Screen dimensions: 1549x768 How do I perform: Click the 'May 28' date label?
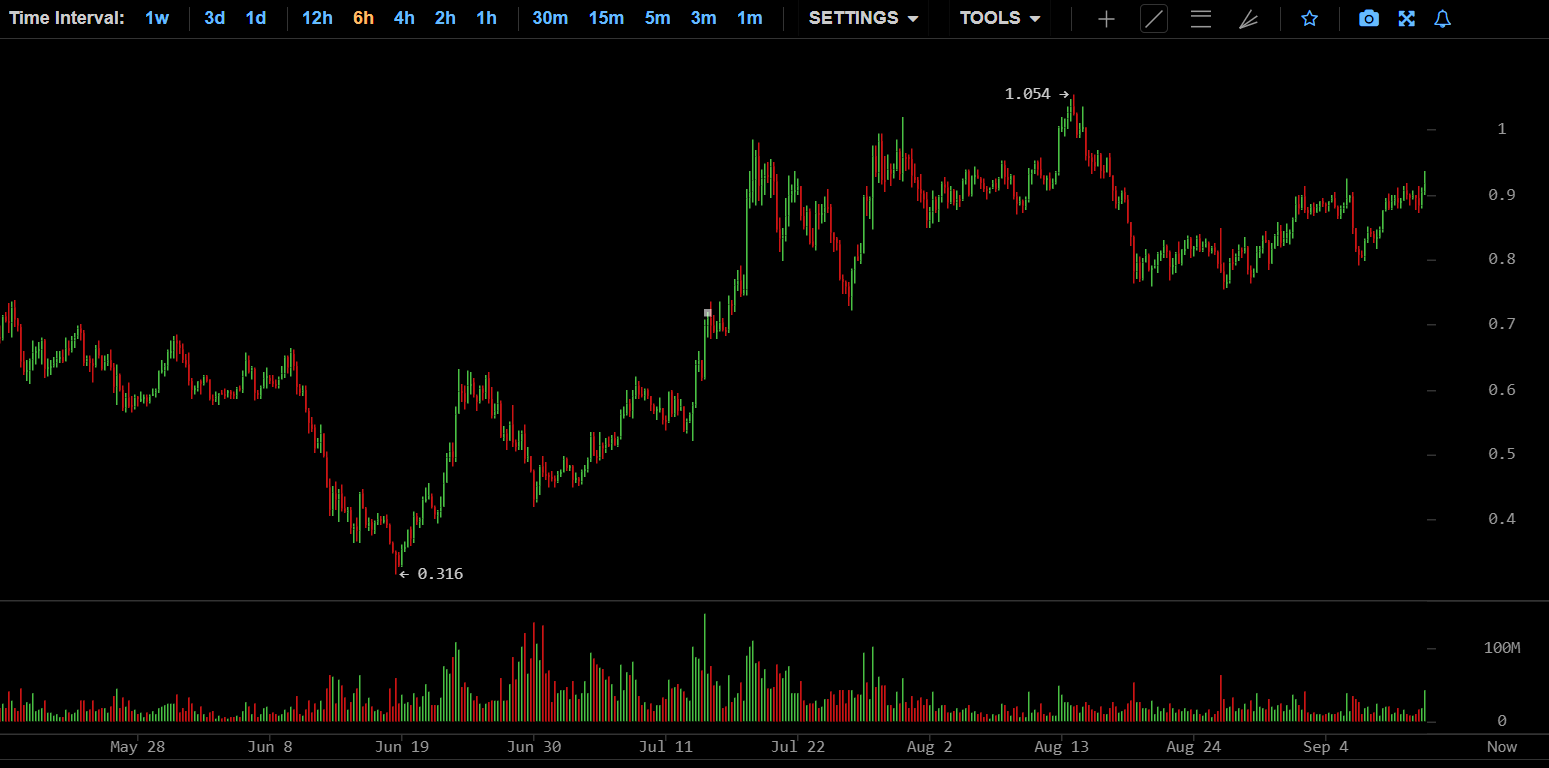click(138, 747)
